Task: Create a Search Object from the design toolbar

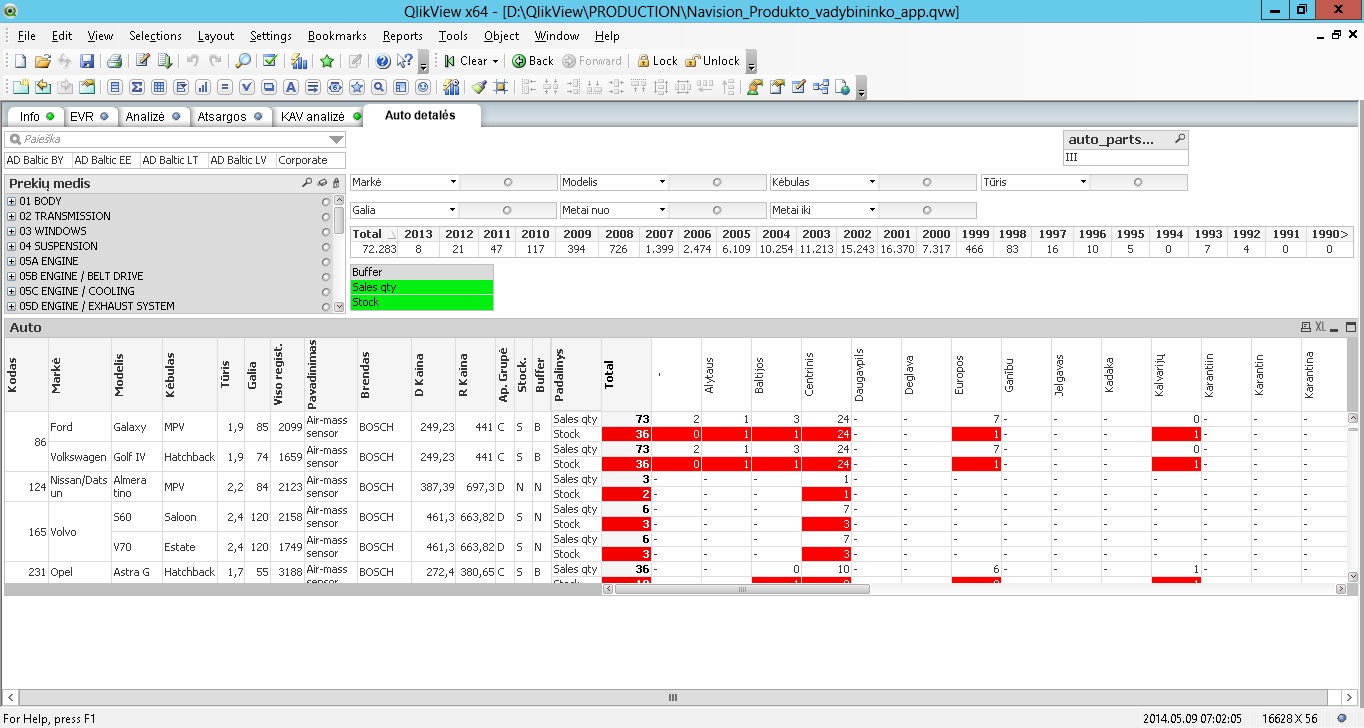Action: coord(378,87)
